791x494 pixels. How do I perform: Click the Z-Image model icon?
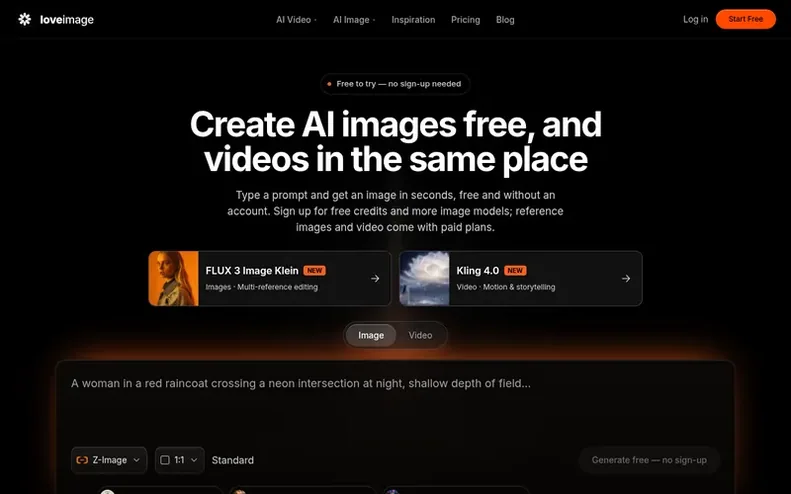click(x=82, y=460)
